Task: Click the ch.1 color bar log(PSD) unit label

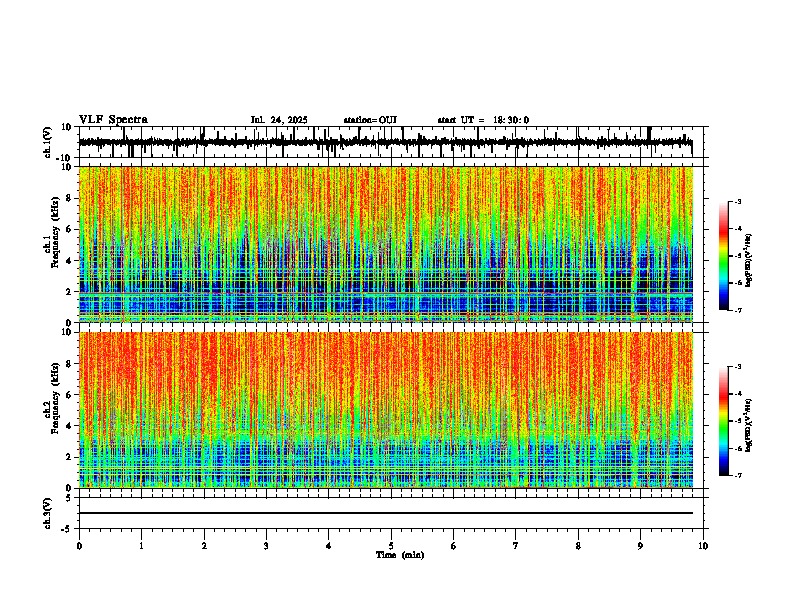Action: [749, 260]
